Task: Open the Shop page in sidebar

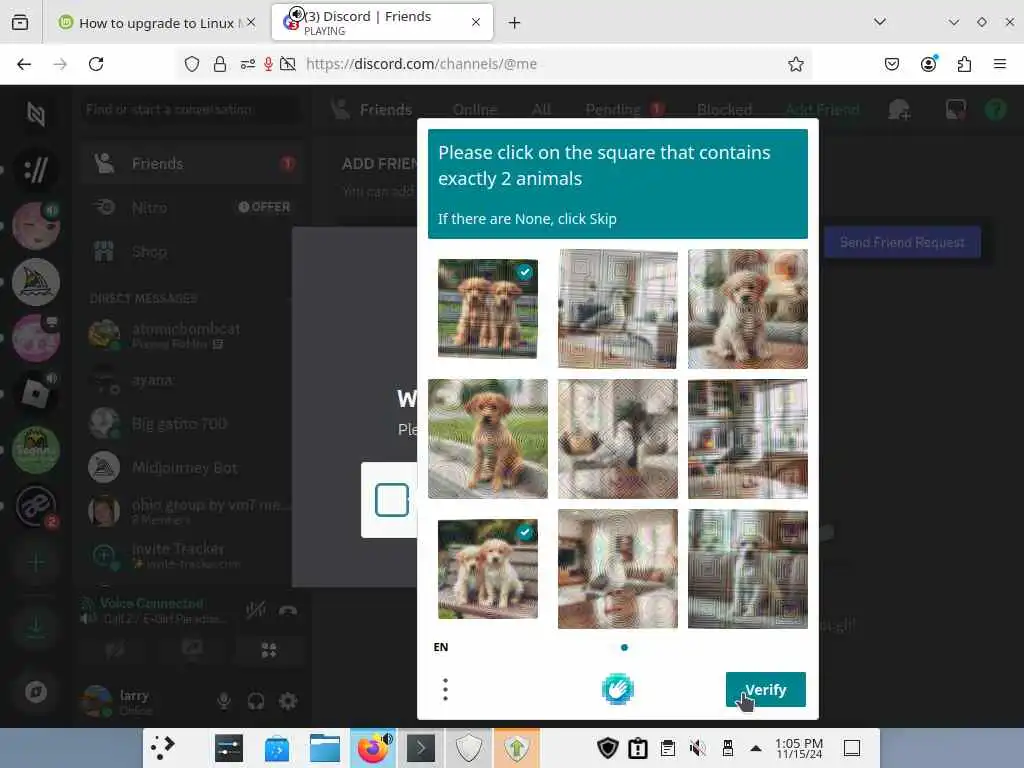Action: 191,251
